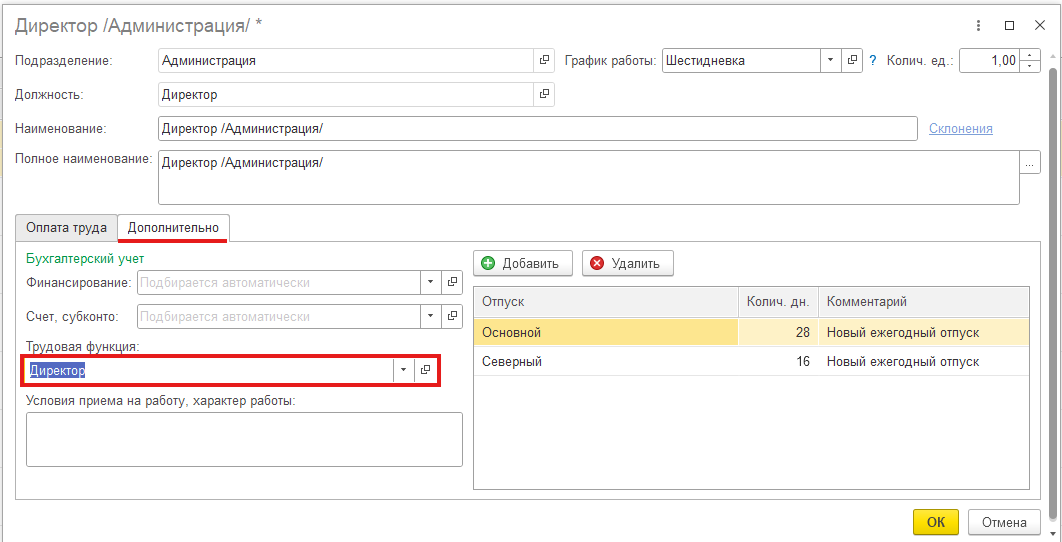Screen dimensions: 1062x542
Task: Expand the Счет, субконто dropdown
Action: [x=431, y=316]
